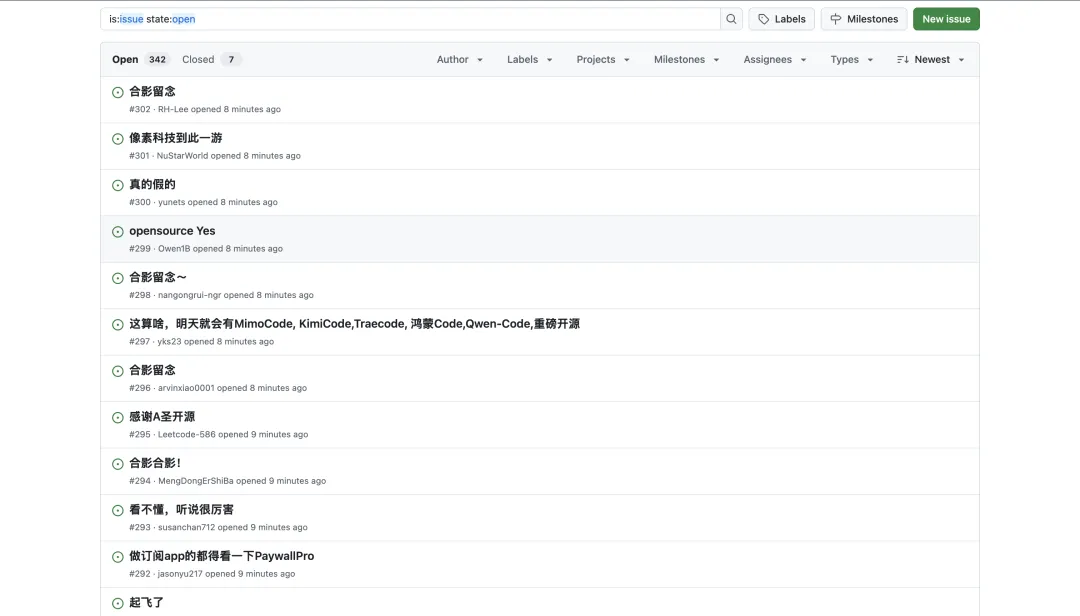Click open-issue icon beside 像素科技到此一游

click(118, 138)
